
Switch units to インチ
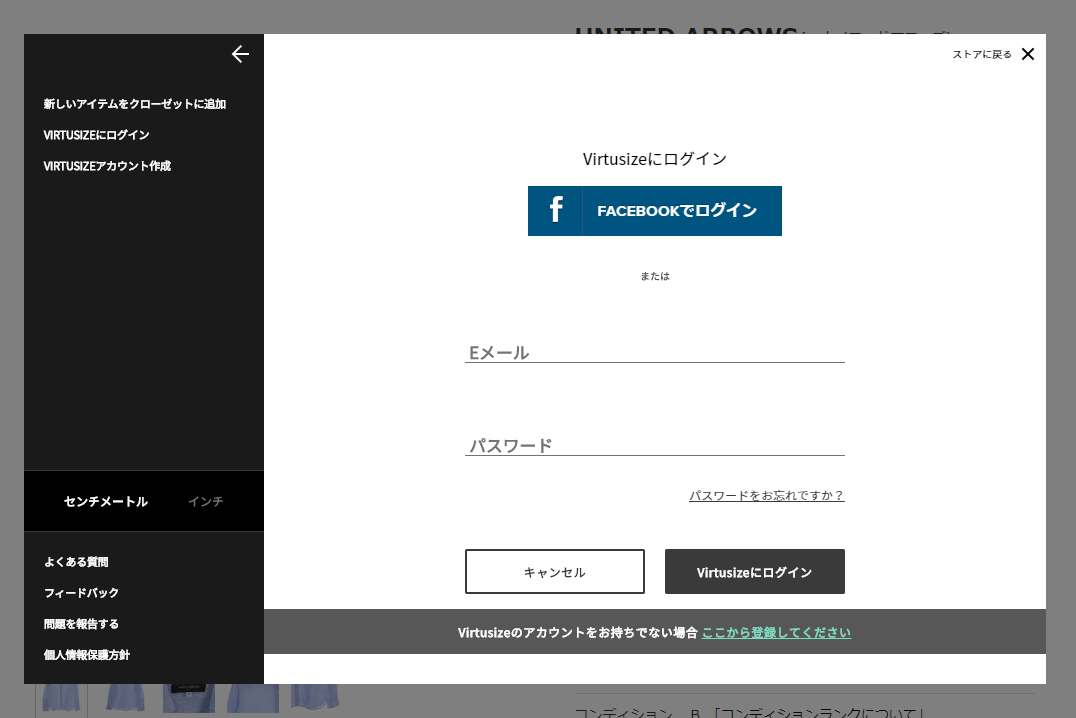[x=205, y=501]
